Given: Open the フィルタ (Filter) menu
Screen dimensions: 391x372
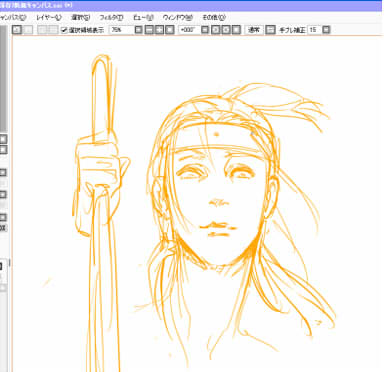Looking at the screenshot, I should pos(111,17).
